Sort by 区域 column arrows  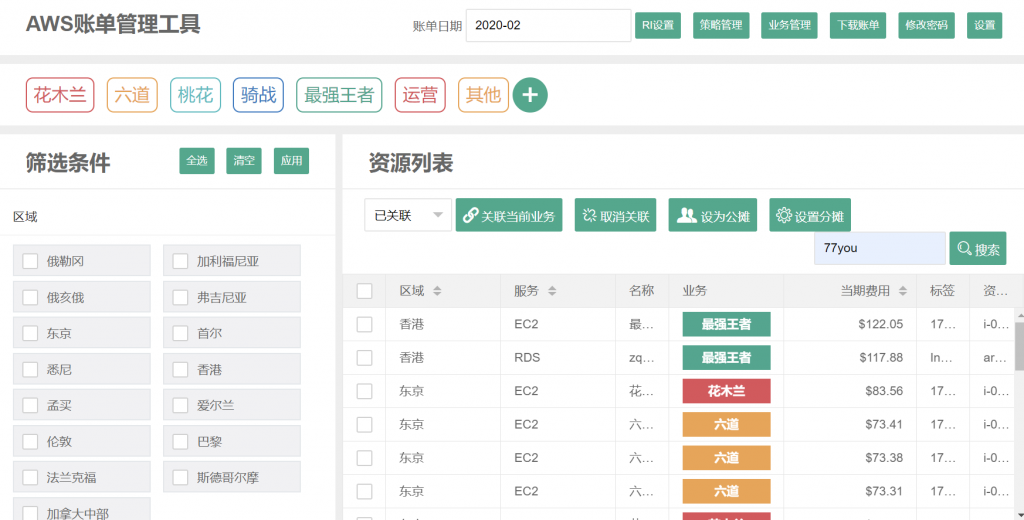tap(437, 291)
